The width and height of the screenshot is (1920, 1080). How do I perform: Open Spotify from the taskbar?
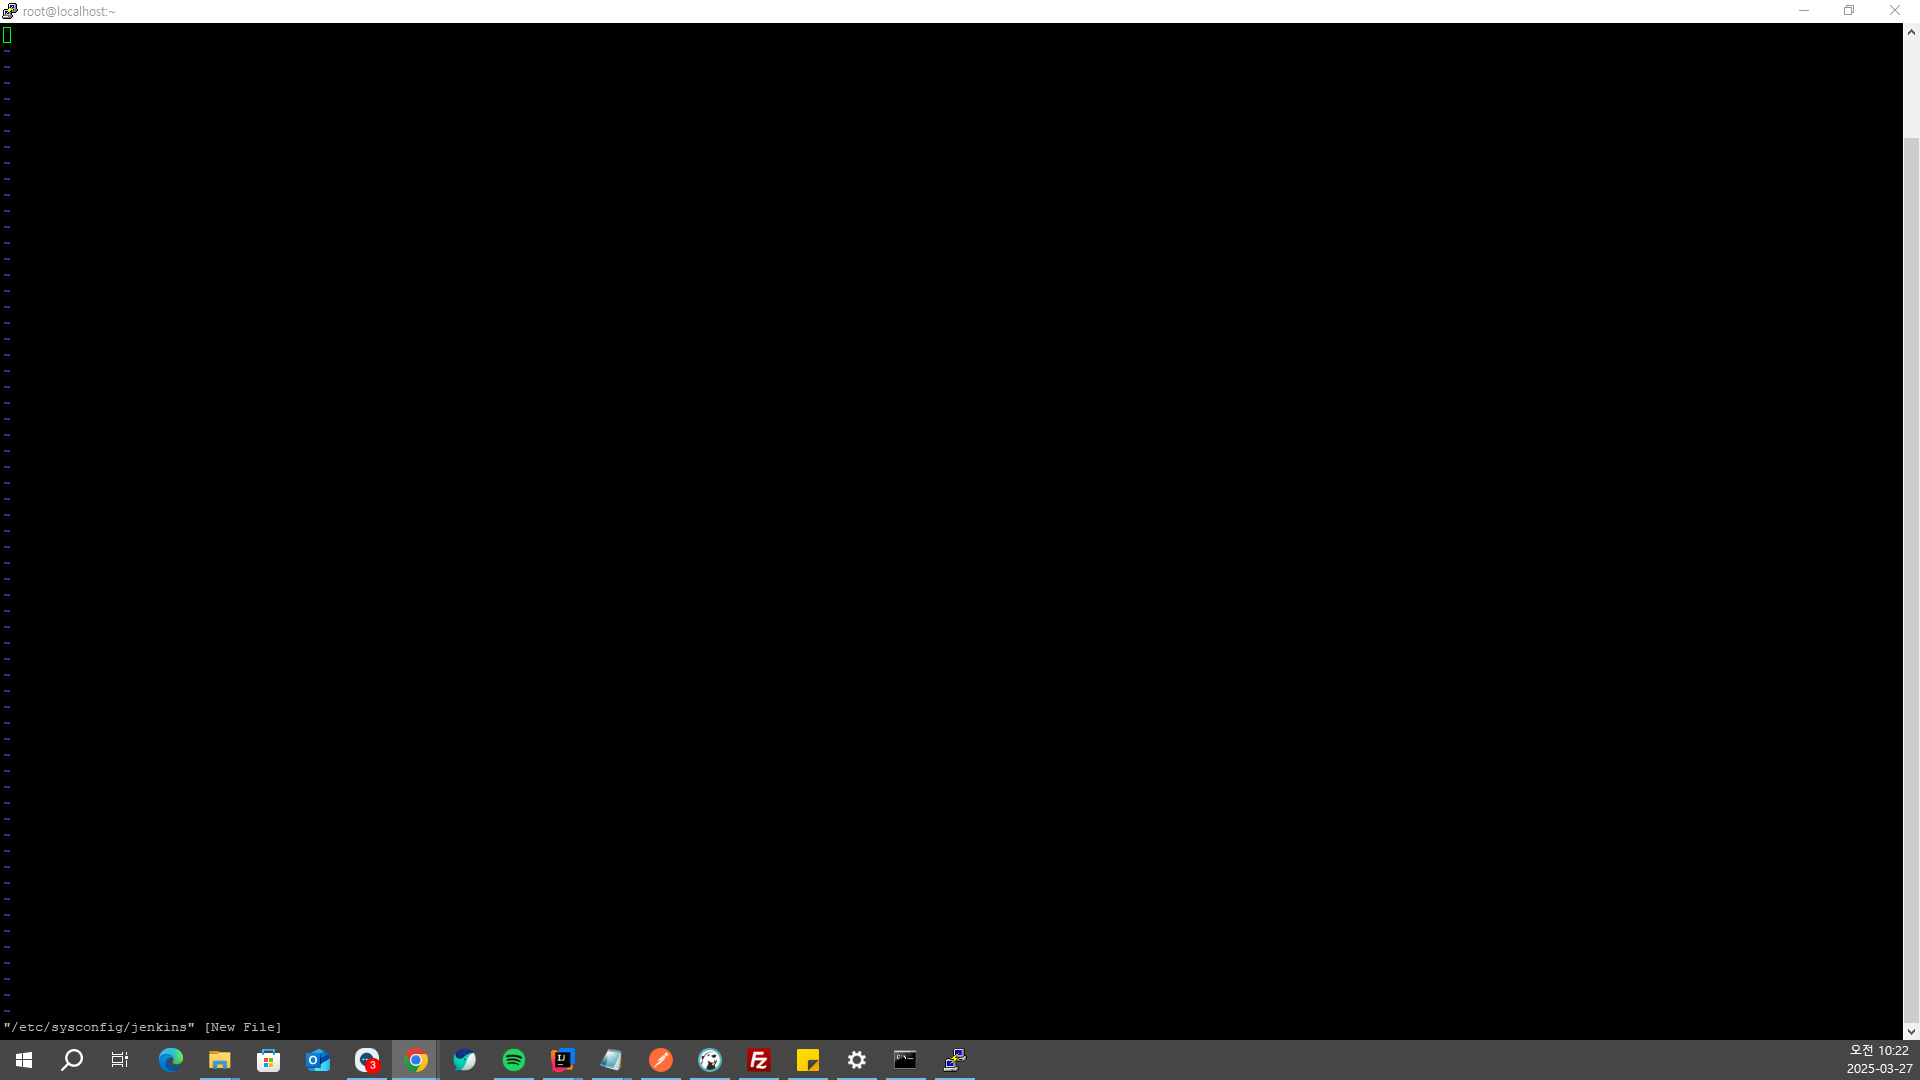[514, 1060]
